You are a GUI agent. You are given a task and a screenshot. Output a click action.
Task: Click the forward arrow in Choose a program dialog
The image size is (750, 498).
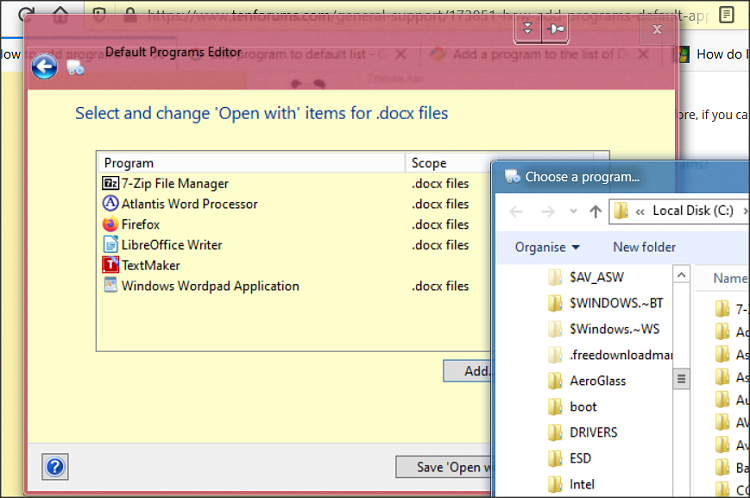548,211
